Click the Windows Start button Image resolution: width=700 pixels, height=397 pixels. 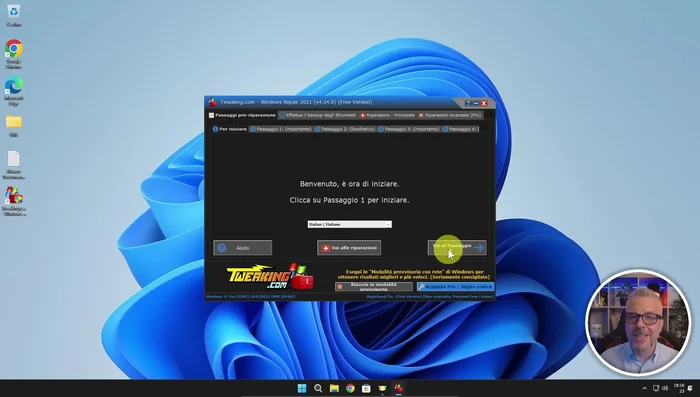click(x=302, y=388)
